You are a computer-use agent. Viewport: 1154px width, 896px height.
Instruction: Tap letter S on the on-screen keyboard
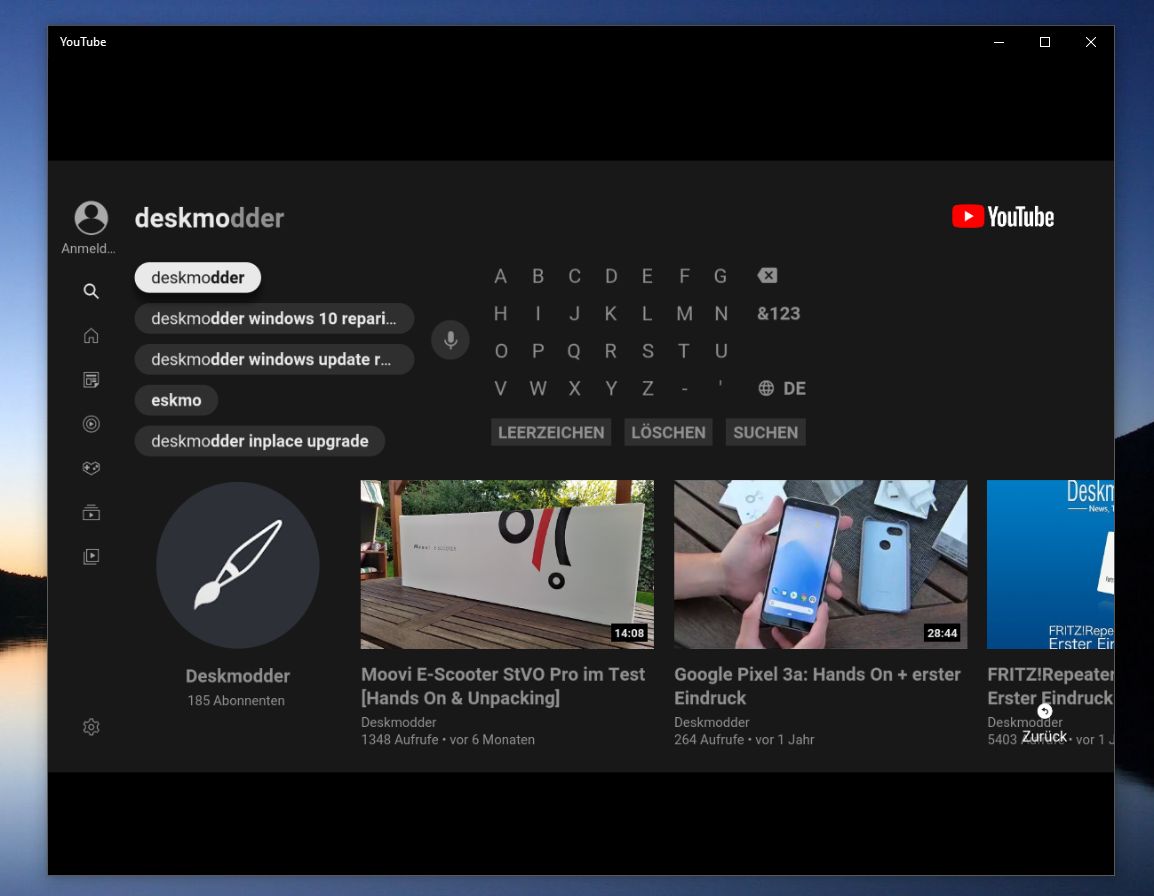click(x=648, y=351)
